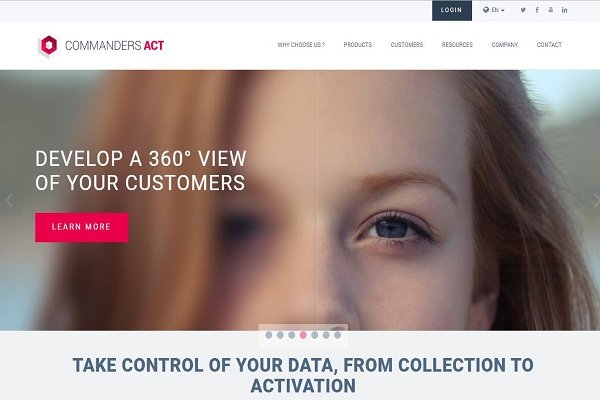The height and width of the screenshot is (400, 600).
Task: Click the Login button
Action: [452, 10]
